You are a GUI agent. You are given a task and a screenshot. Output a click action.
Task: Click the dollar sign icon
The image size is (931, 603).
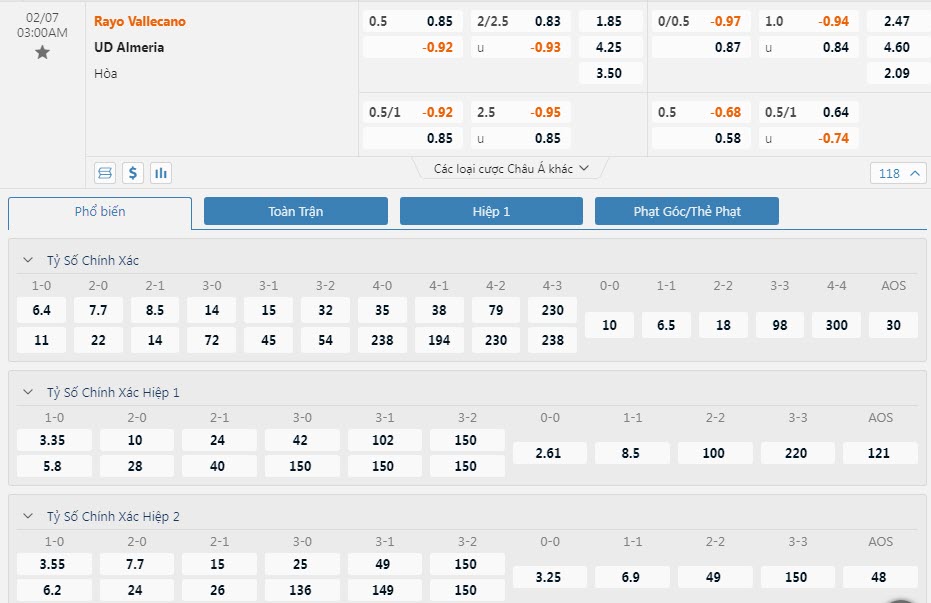133,173
